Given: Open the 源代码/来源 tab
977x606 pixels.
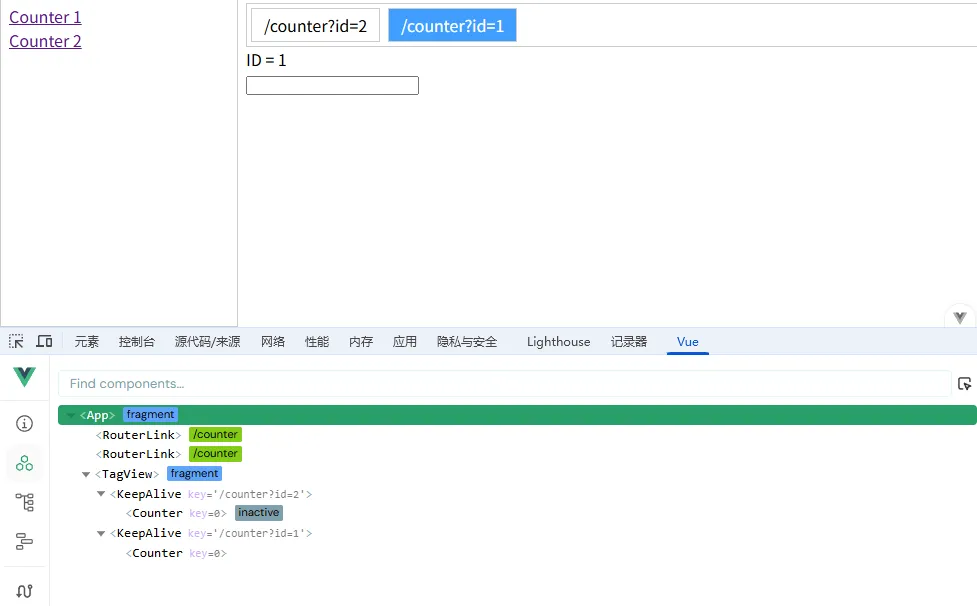Looking at the screenshot, I should click(207, 341).
